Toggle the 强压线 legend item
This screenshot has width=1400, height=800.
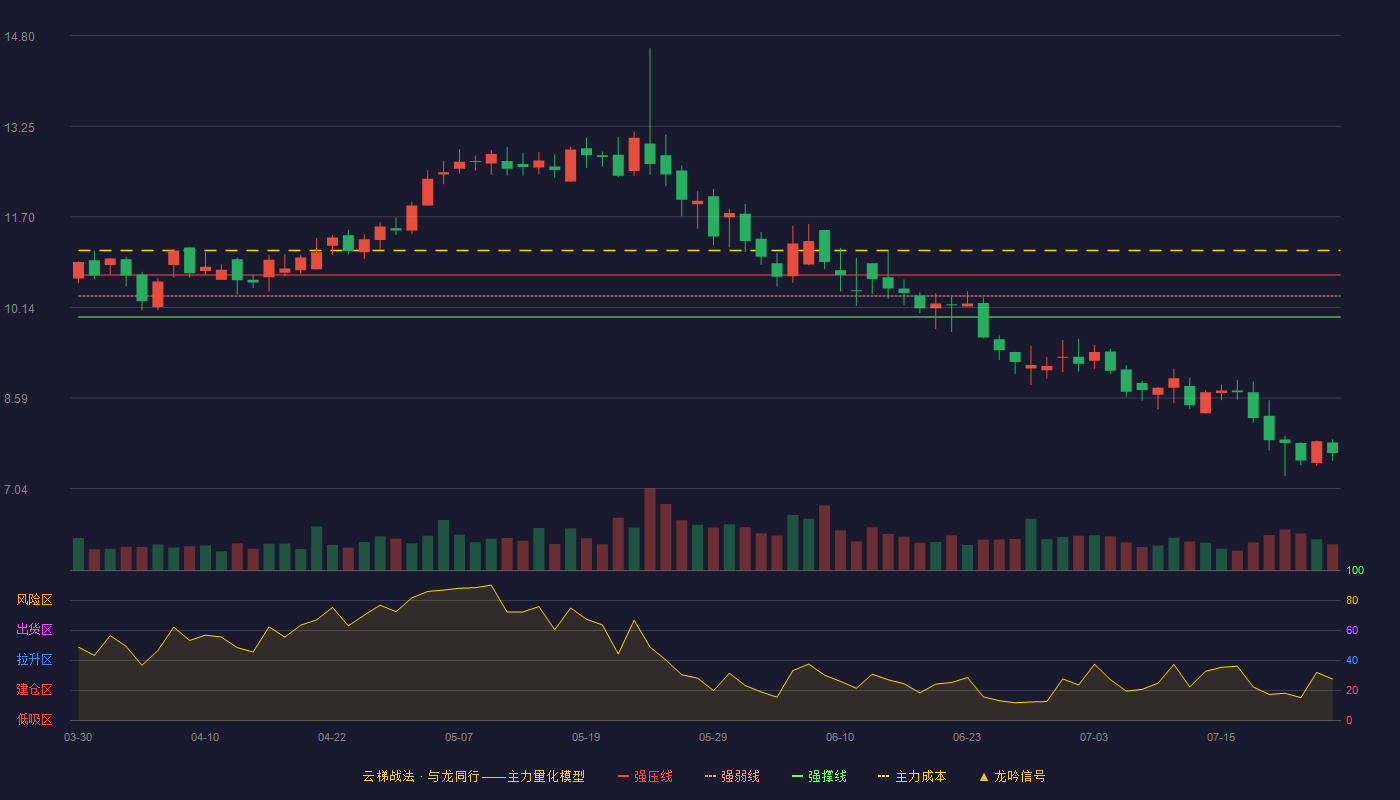tap(645, 776)
